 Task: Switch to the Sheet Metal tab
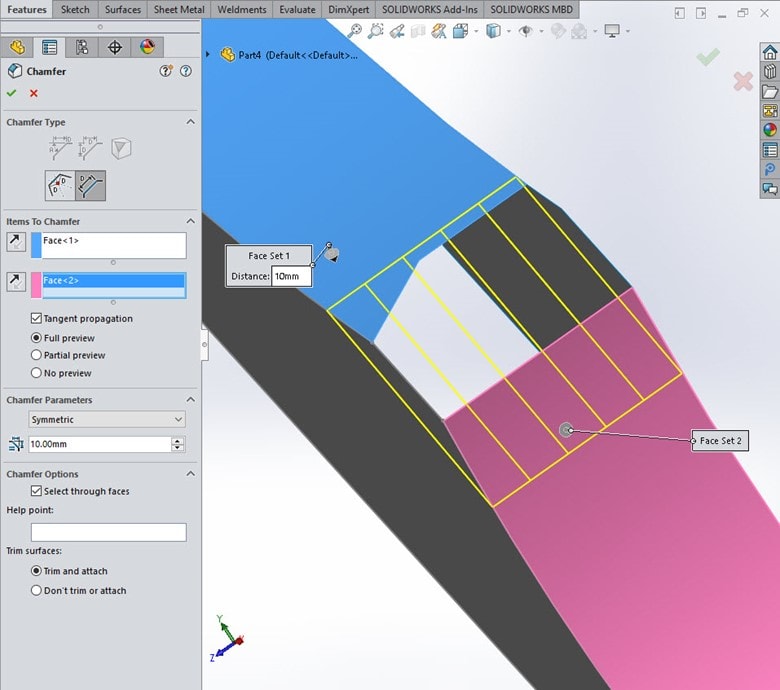179,10
